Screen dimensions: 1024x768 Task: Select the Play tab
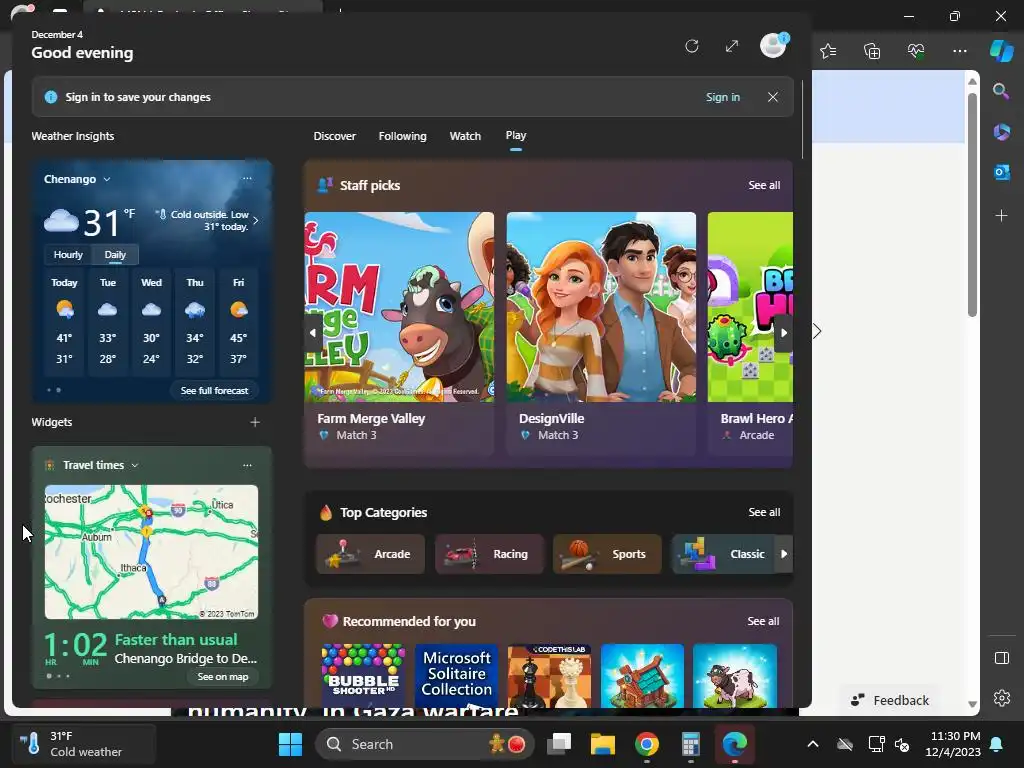click(515, 135)
